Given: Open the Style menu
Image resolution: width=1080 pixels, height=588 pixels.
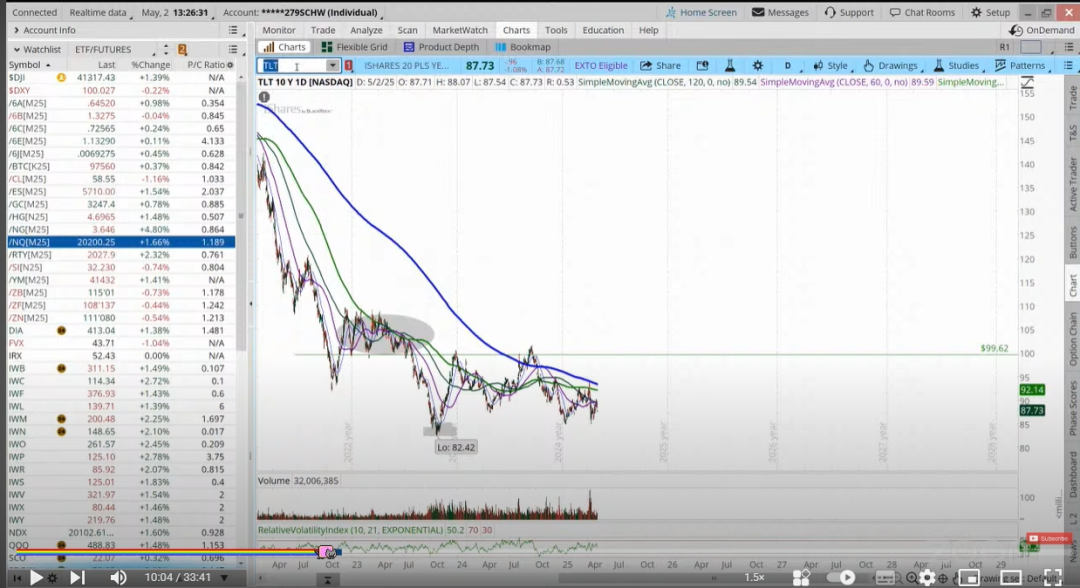Looking at the screenshot, I should 831,65.
